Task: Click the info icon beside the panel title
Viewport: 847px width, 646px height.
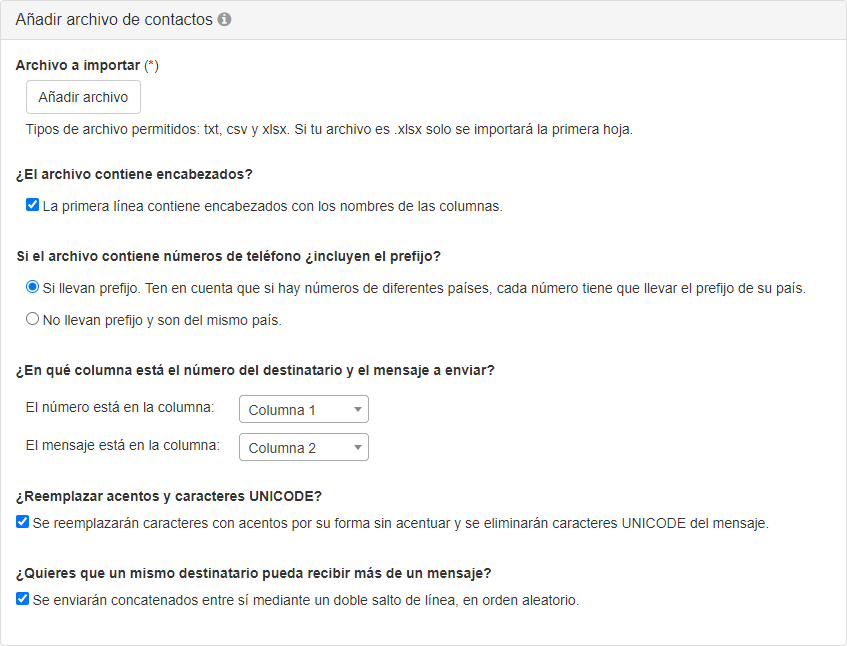Action: coord(225,19)
